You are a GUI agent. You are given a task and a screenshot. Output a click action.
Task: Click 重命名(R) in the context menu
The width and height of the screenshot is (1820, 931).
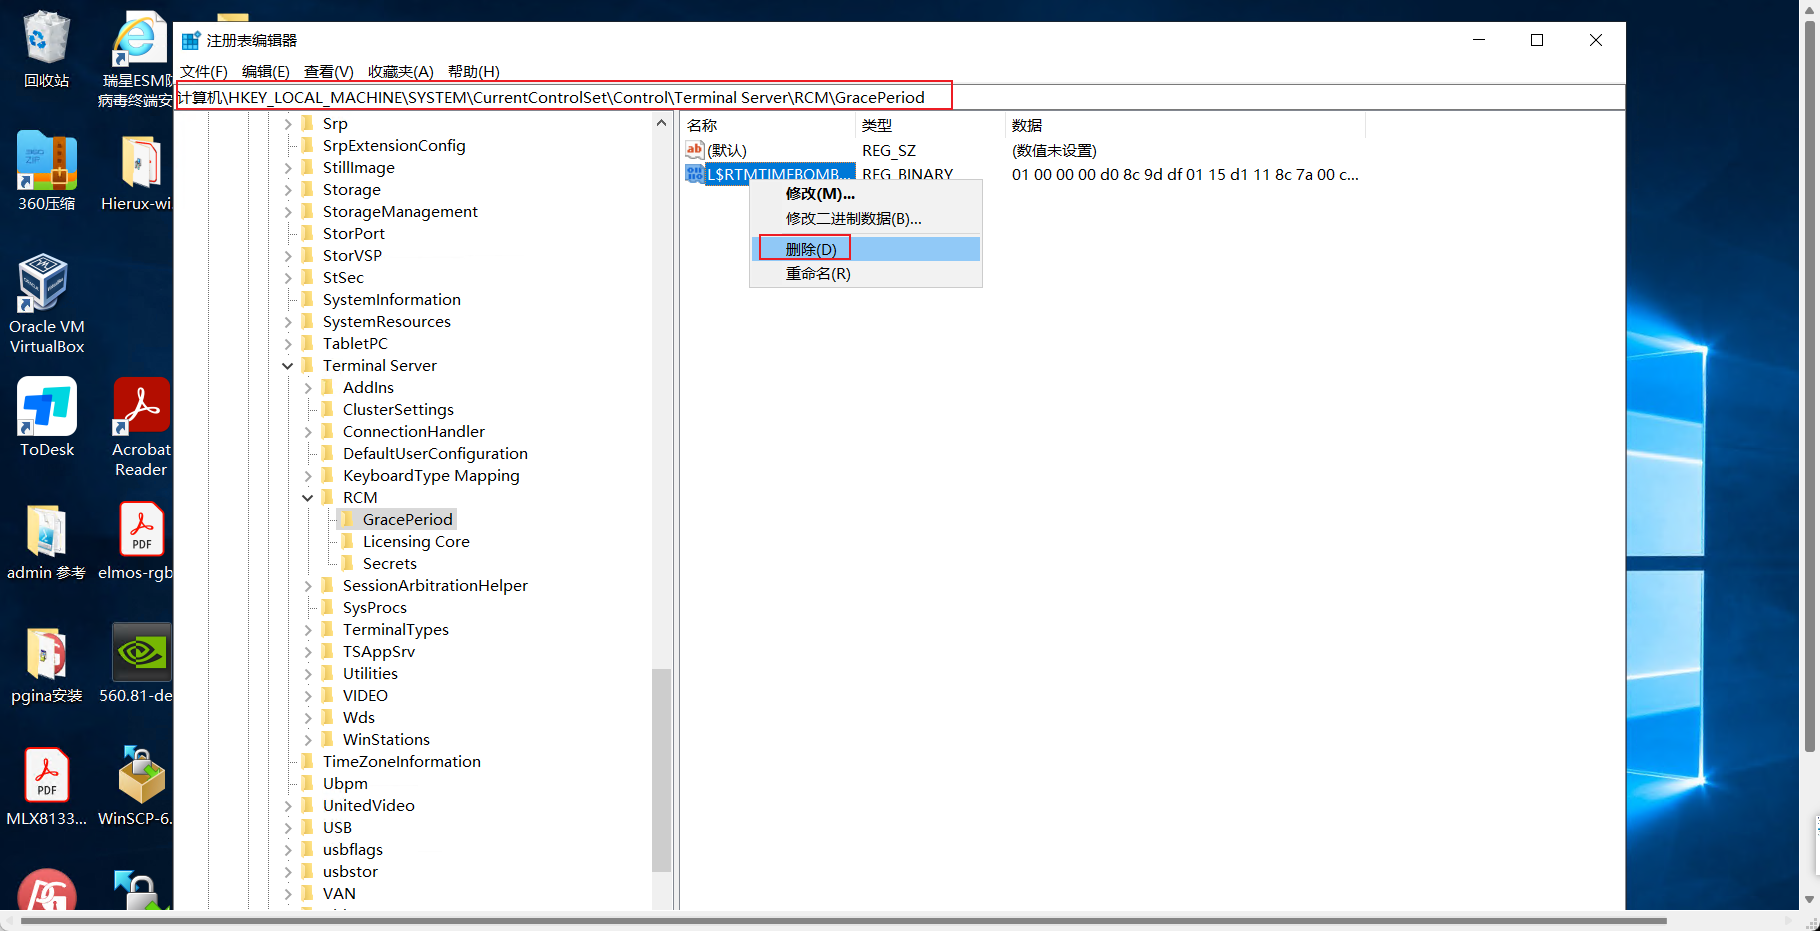[x=817, y=273]
